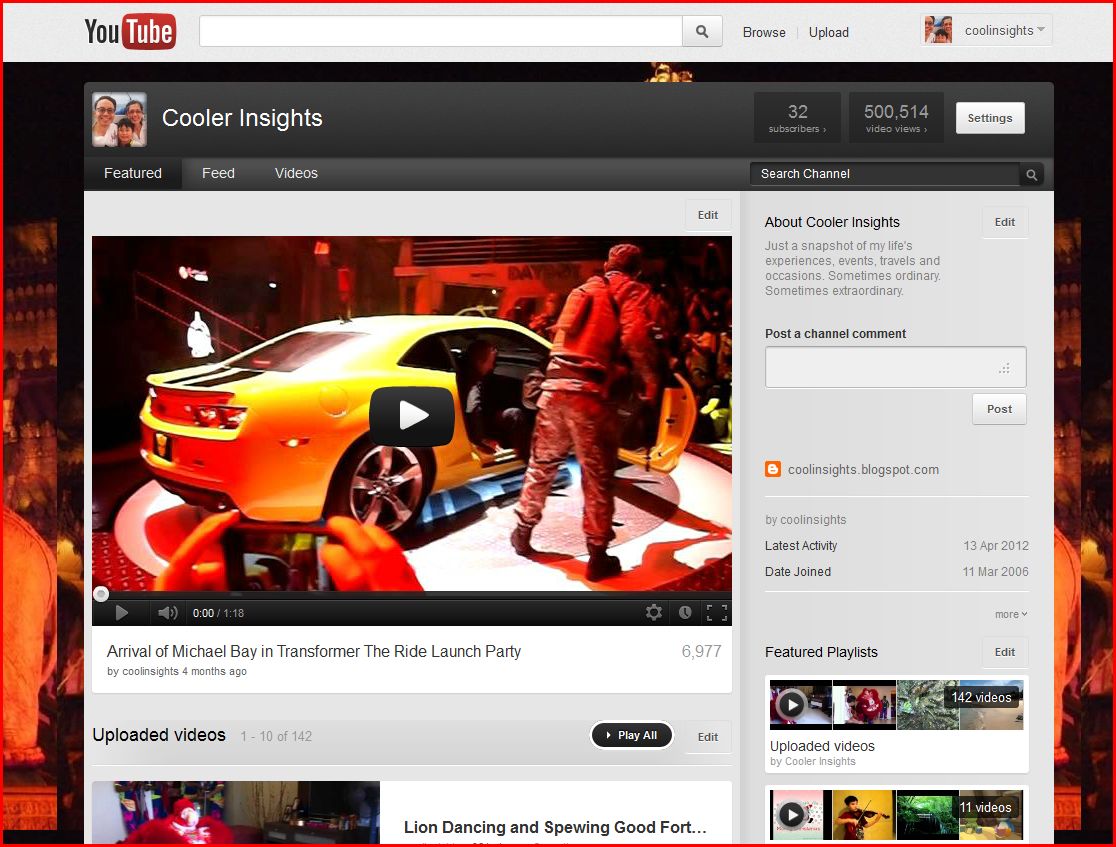Click the Blogger icon beside coolinsights.blogspot.com
The image size is (1116, 847).
773,469
